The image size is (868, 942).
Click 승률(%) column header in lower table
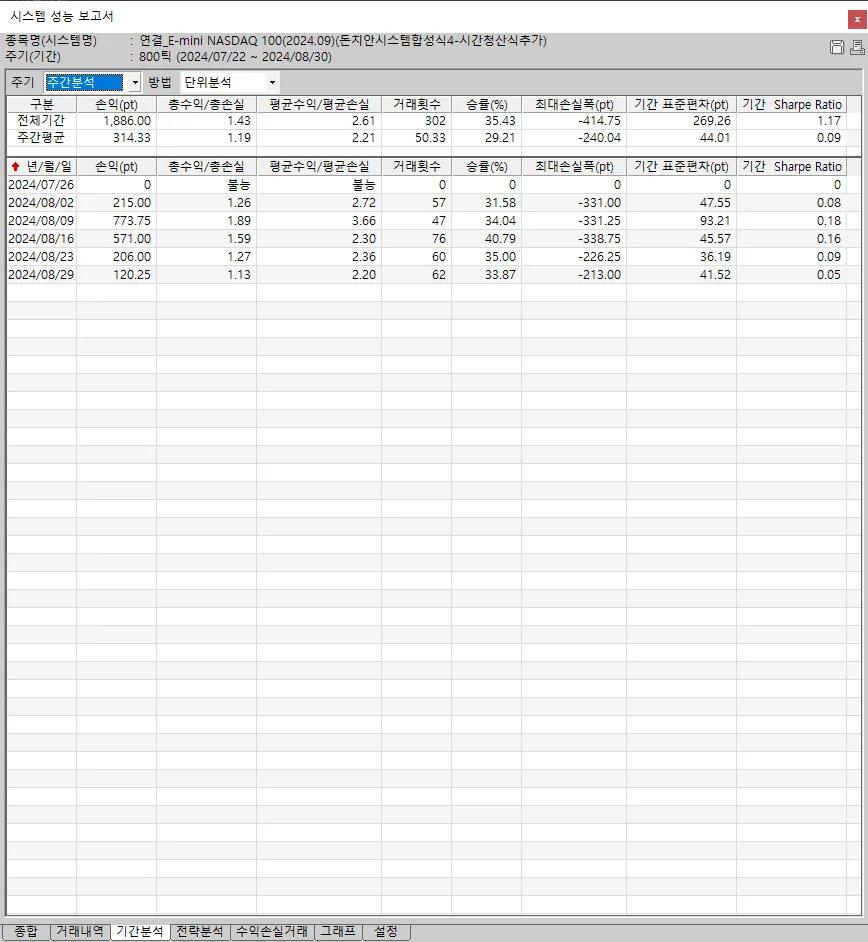(486, 167)
